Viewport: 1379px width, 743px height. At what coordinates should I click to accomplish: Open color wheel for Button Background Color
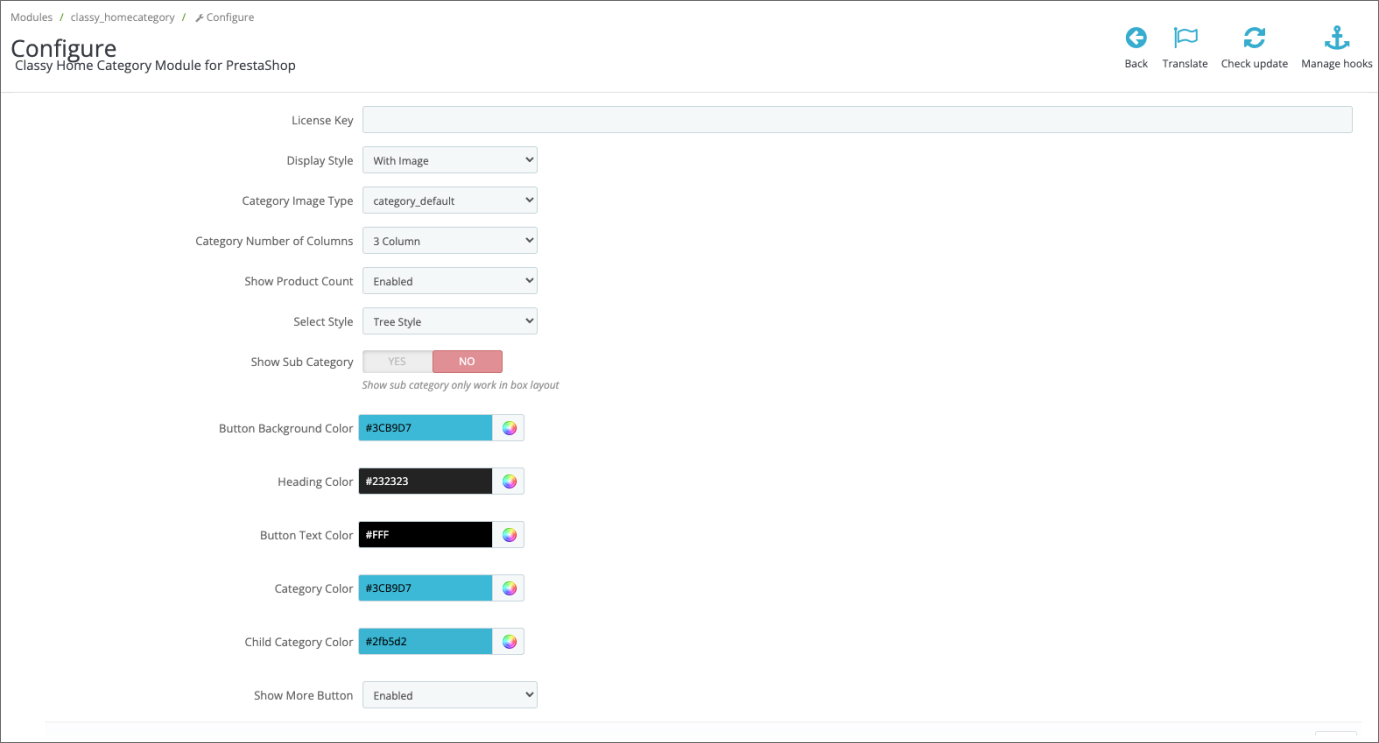[509, 428]
